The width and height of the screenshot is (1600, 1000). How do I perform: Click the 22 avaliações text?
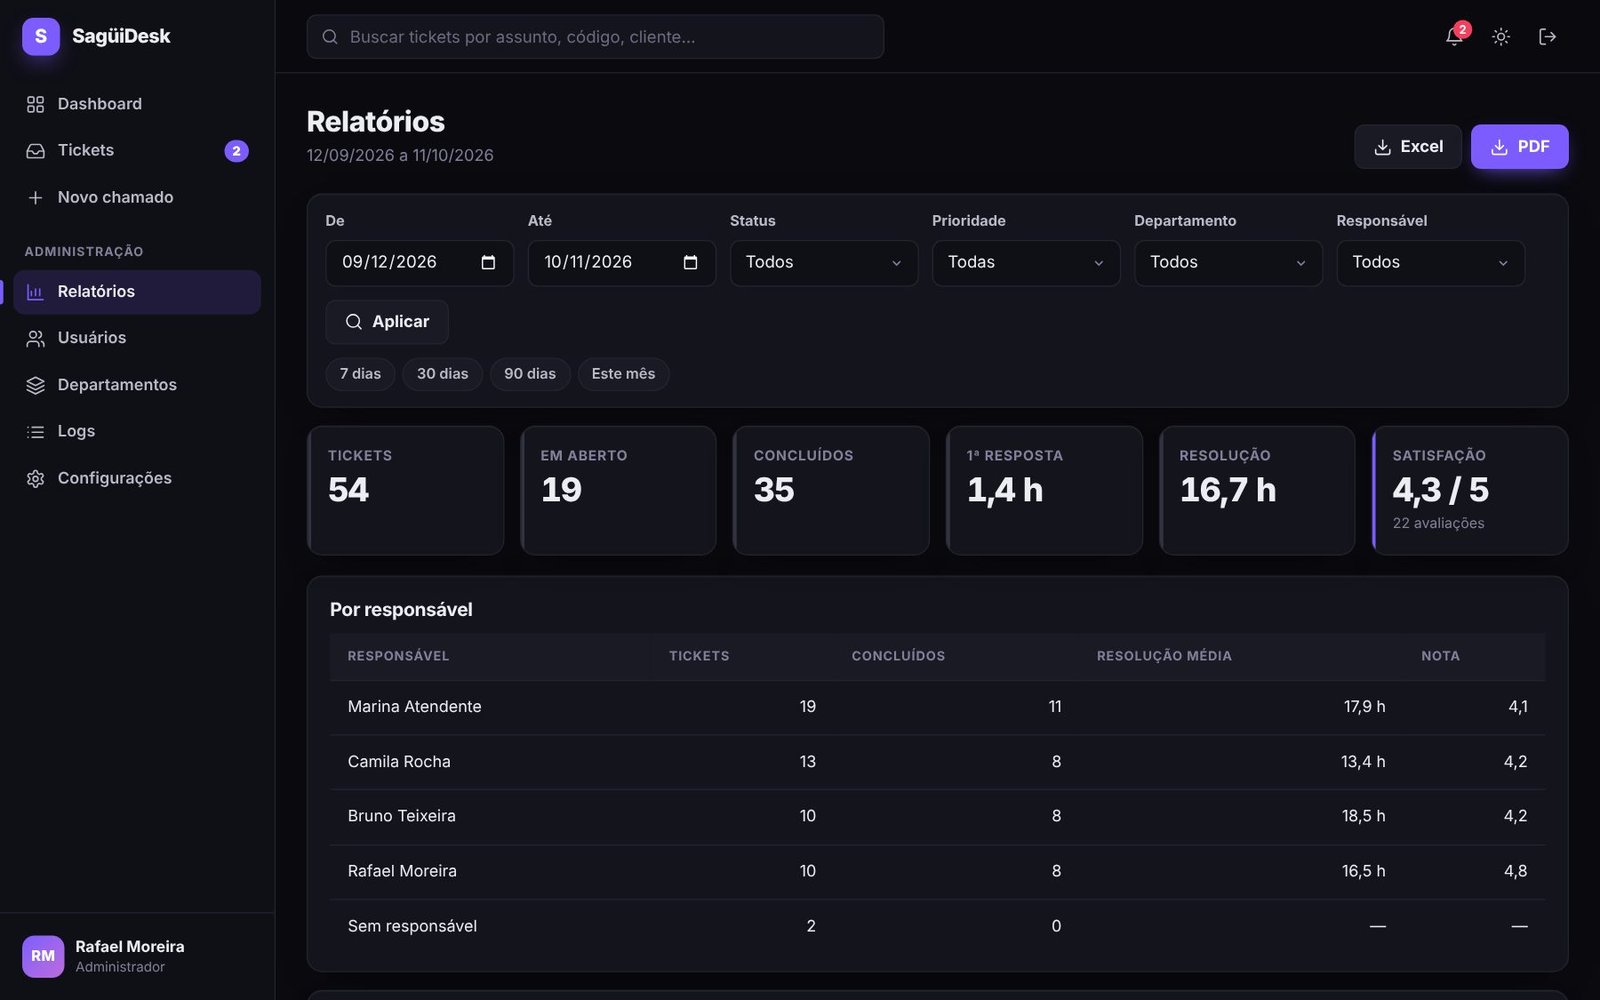1438,524
